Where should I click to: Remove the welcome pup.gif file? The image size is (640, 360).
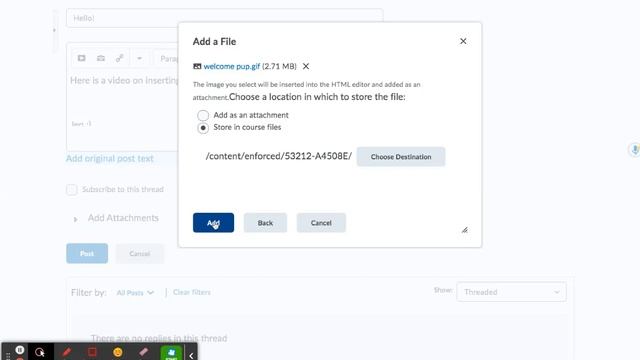coord(306,66)
